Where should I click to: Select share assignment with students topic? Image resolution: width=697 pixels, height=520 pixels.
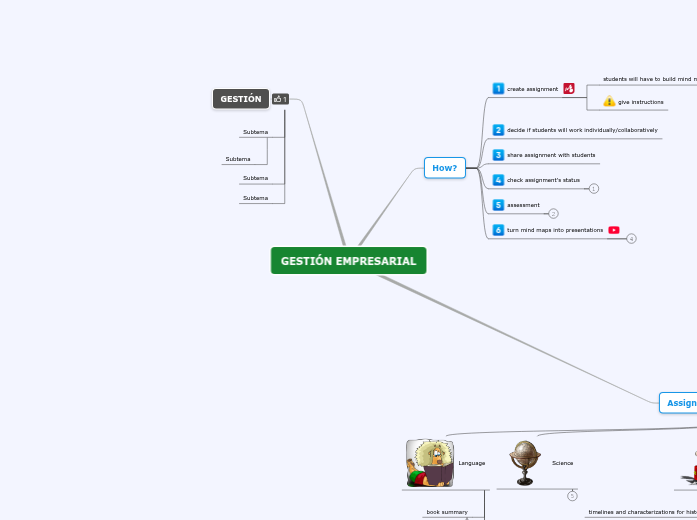(x=551, y=155)
